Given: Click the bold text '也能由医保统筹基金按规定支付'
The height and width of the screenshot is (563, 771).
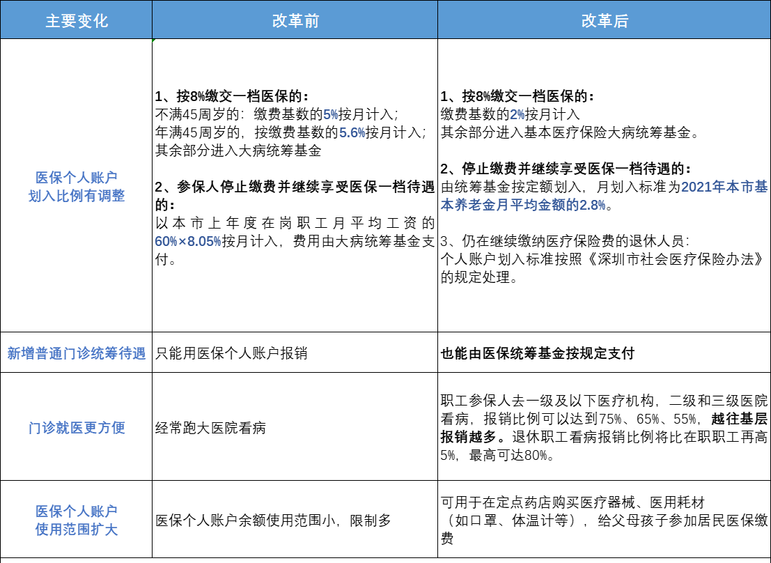Looking at the screenshot, I should (x=537, y=354).
